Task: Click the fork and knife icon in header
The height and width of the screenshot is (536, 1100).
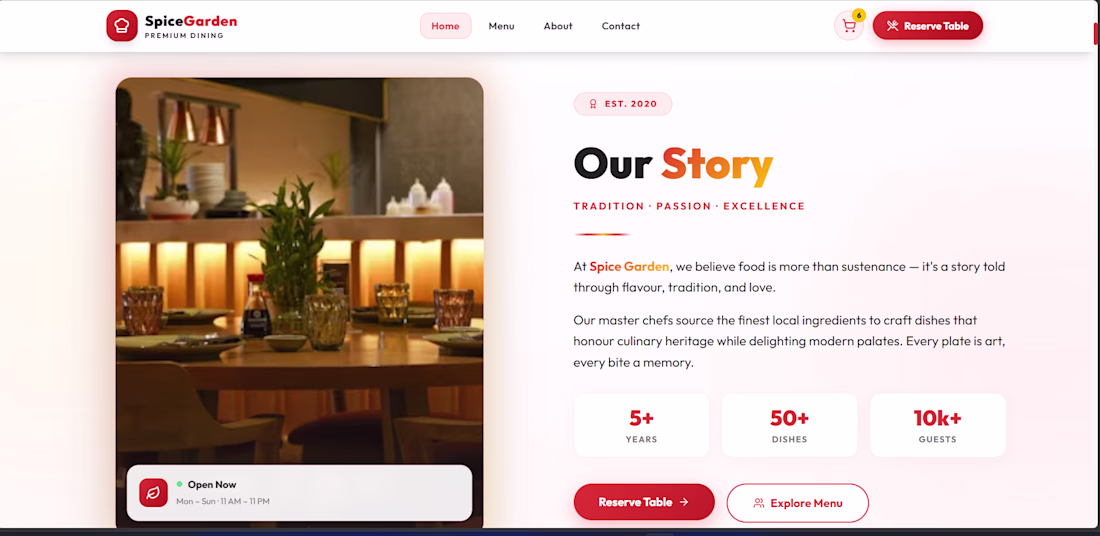Action: [x=892, y=26]
